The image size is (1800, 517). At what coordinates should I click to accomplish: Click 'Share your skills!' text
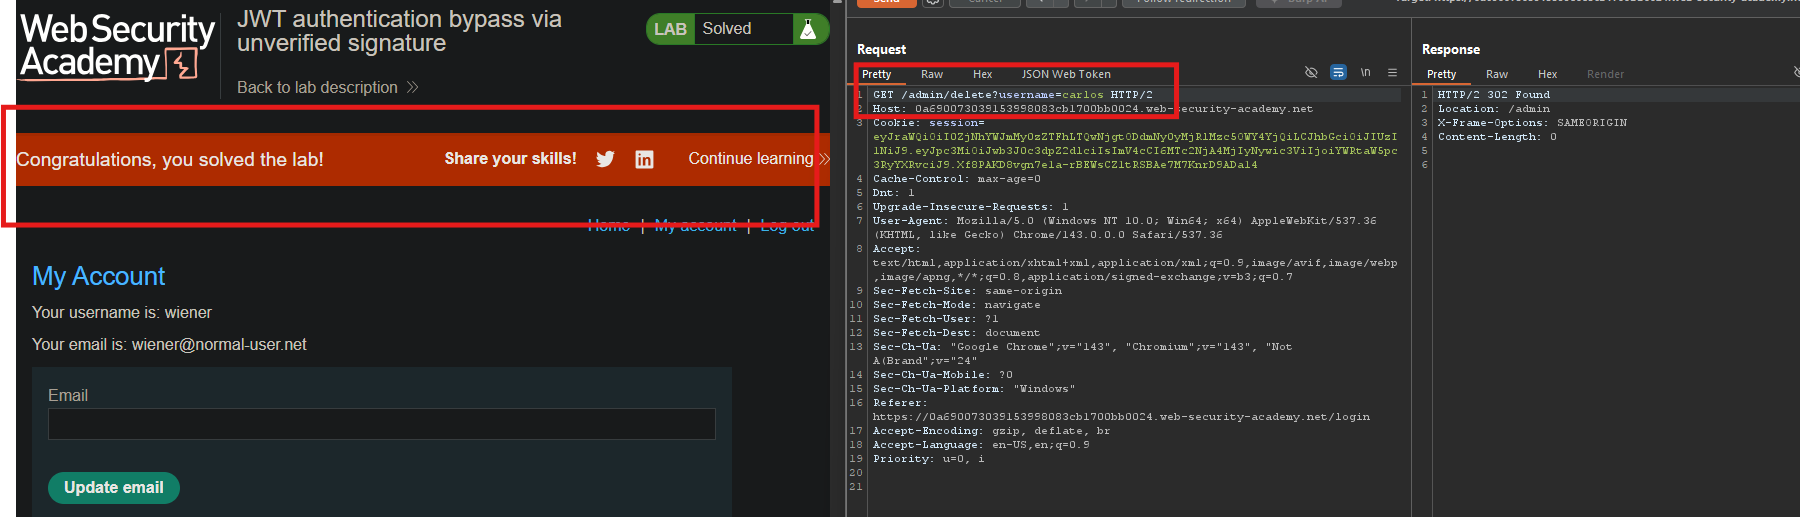(510, 159)
